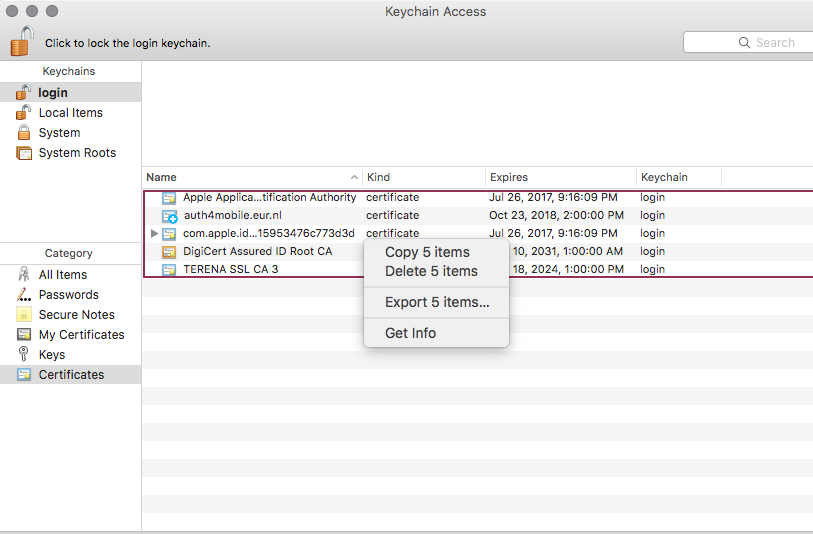Click the close window button in title bar
813x534 pixels.
12,11
